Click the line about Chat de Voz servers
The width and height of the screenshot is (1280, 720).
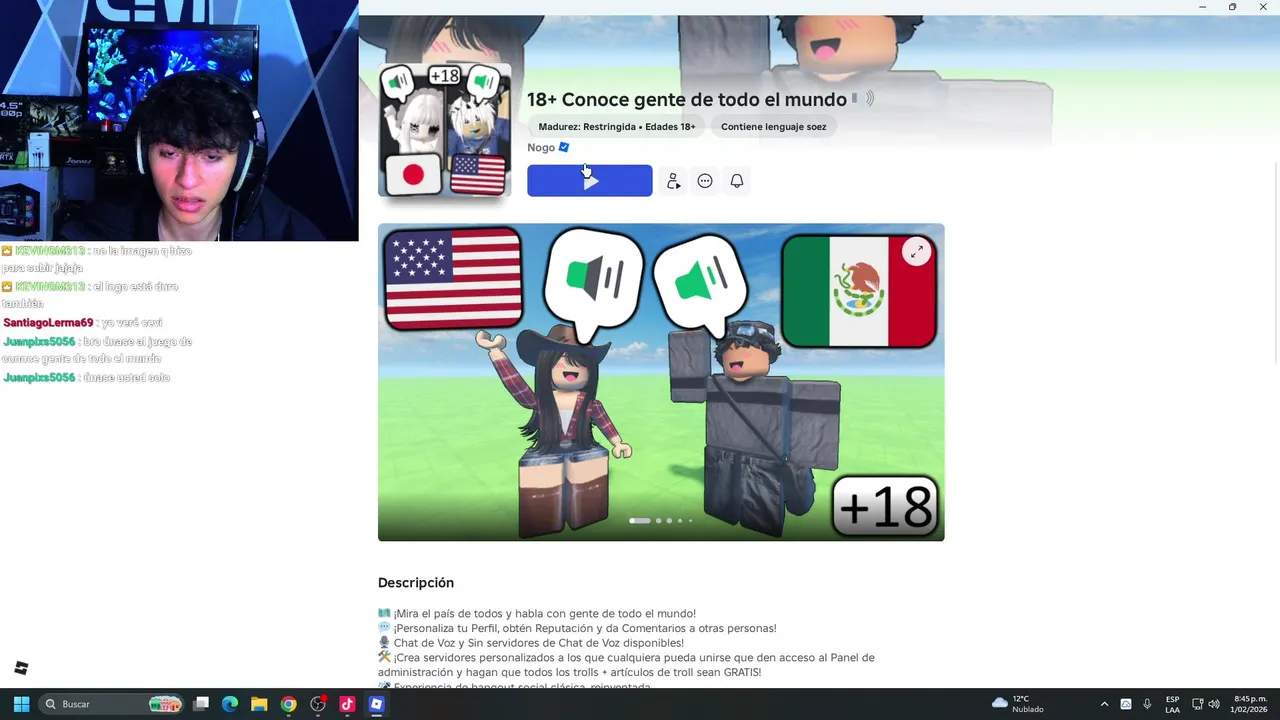point(531,643)
